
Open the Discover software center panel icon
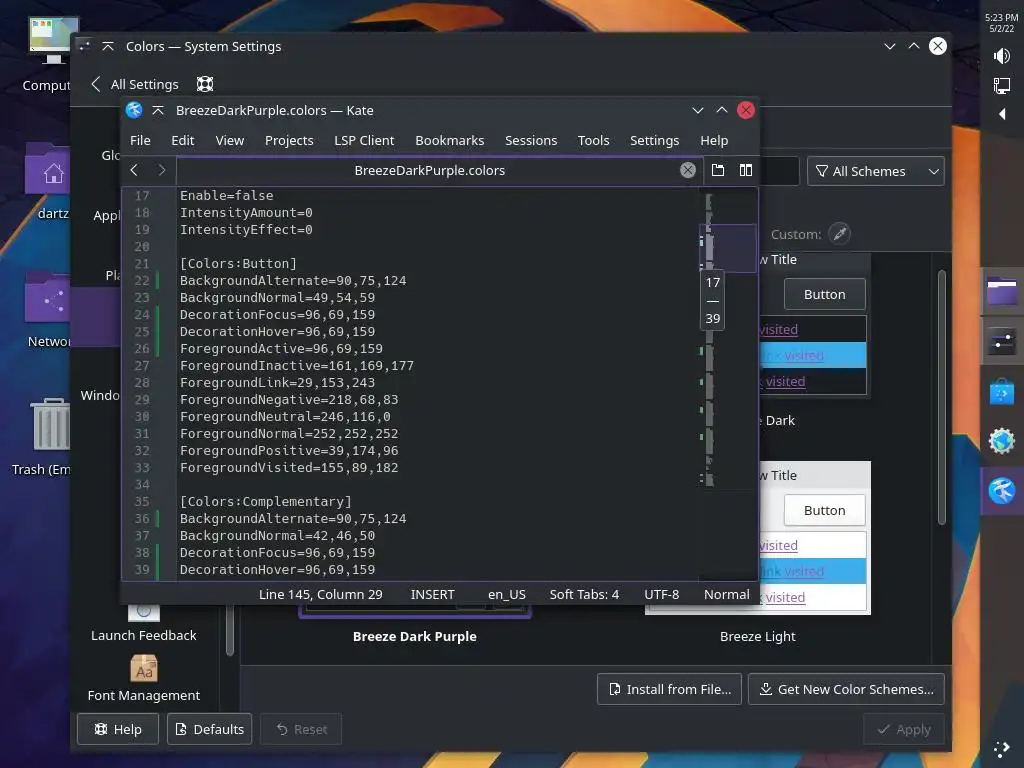(x=1002, y=392)
